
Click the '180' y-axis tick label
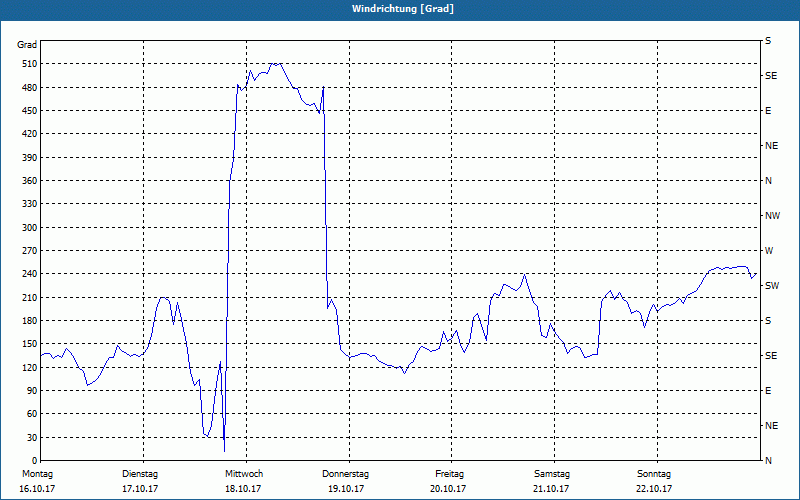point(31,321)
